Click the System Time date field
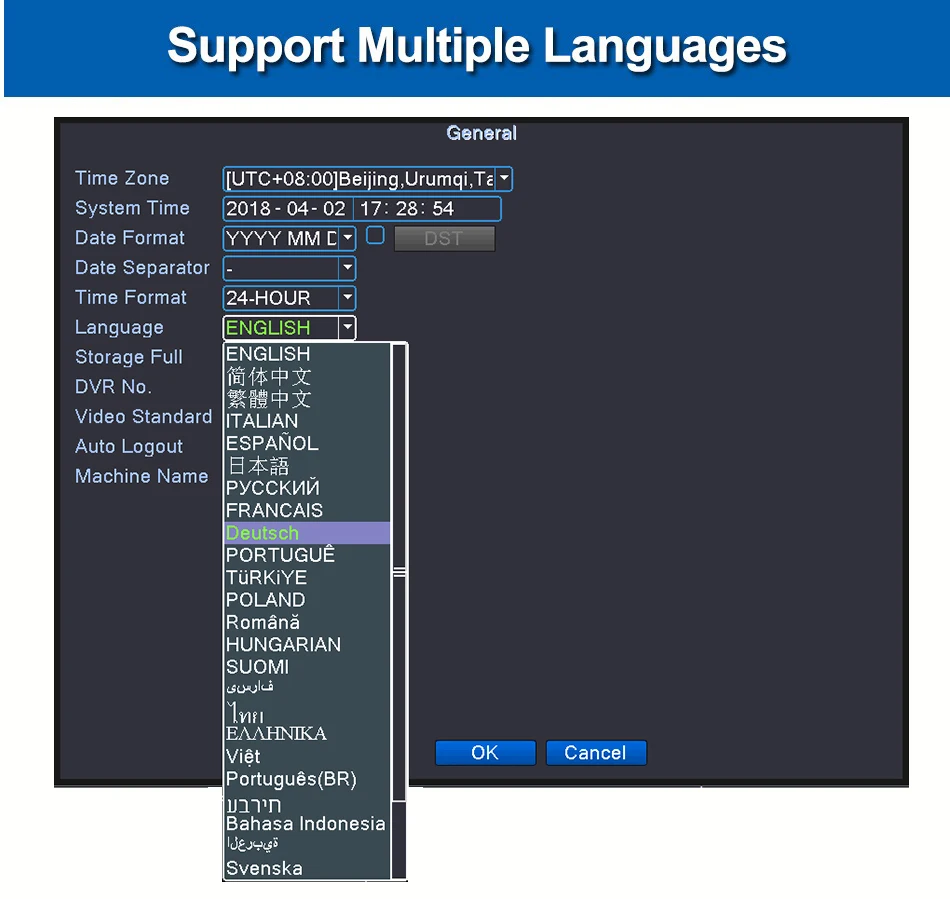The height and width of the screenshot is (899, 950). (287, 208)
